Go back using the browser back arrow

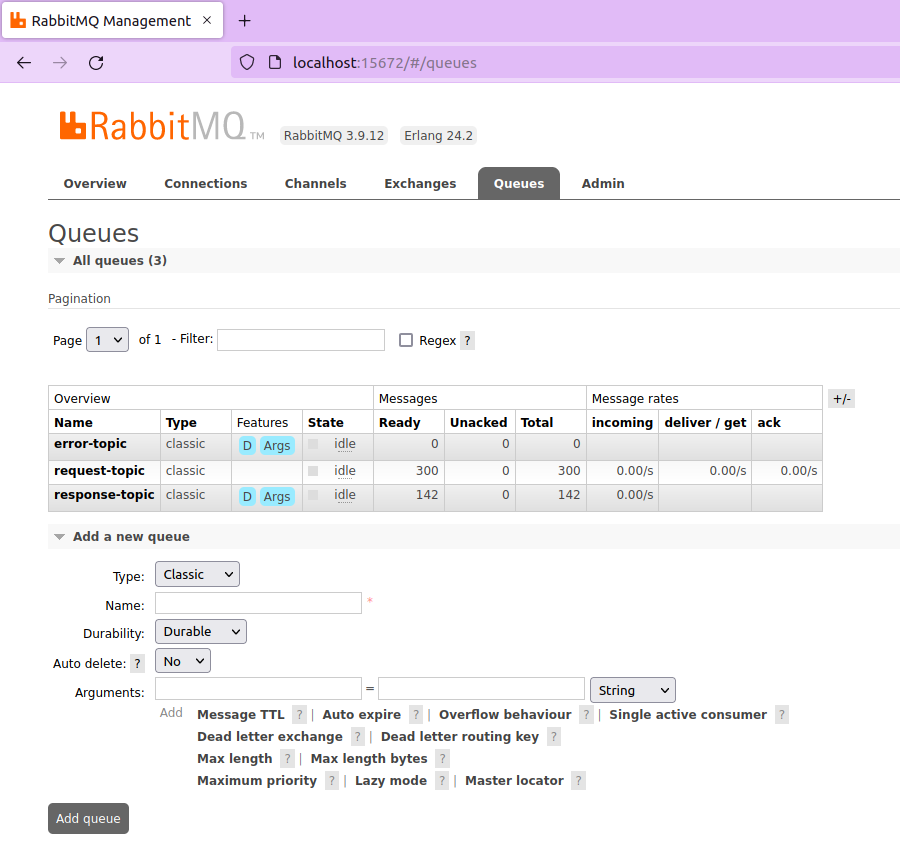click(x=24, y=63)
